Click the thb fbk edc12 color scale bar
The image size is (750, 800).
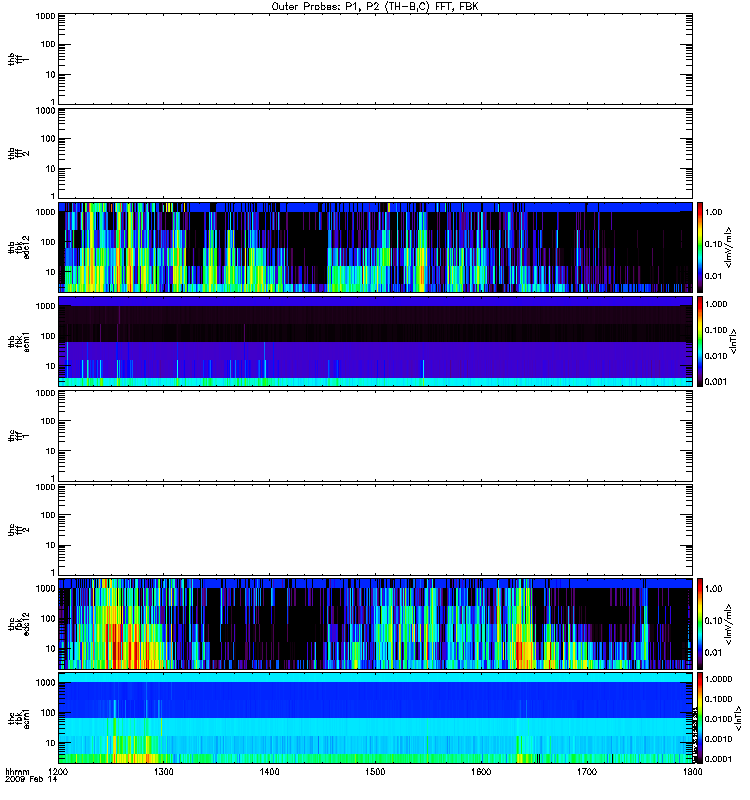tap(700, 247)
